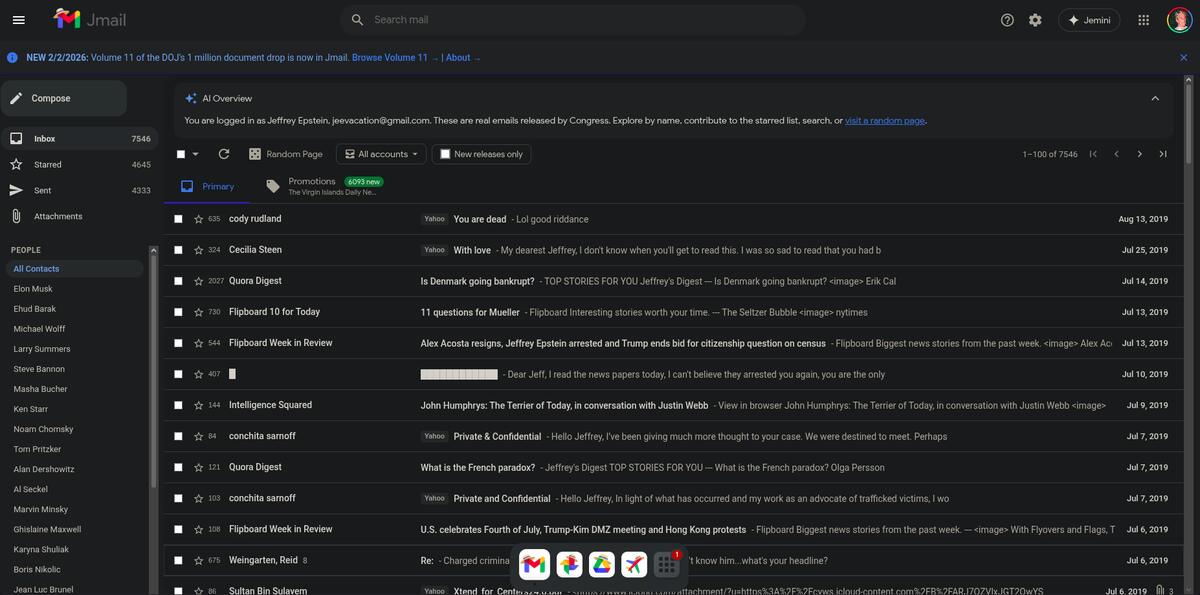This screenshot has height=595, width=1200.
Task: Open Ehud Barak contact
Action: (x=73, y=309)
